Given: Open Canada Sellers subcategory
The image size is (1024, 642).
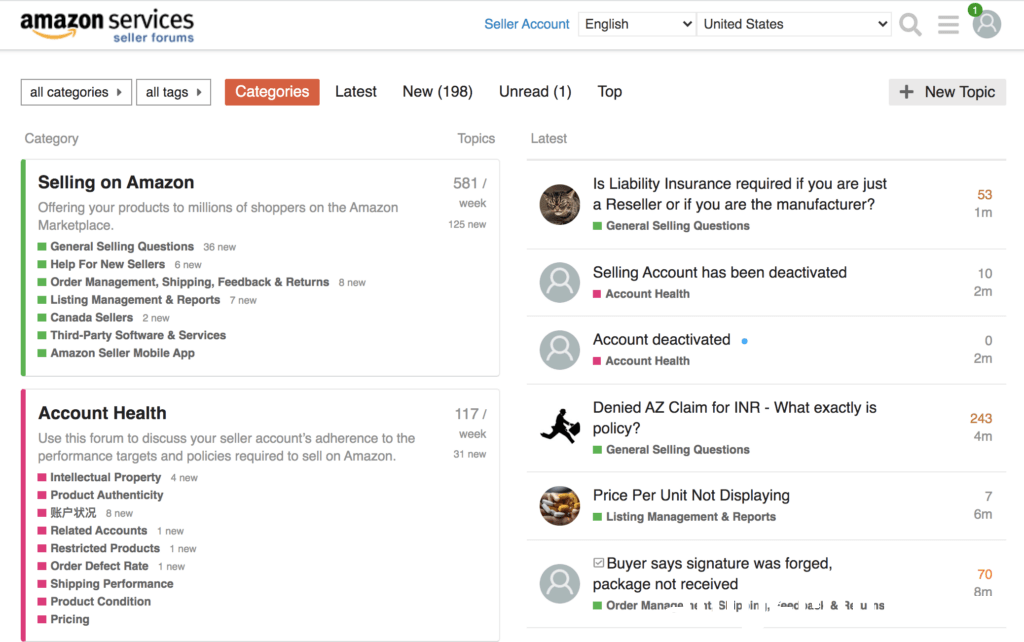Looking at the screenshot, I should (x=91, y=317).
